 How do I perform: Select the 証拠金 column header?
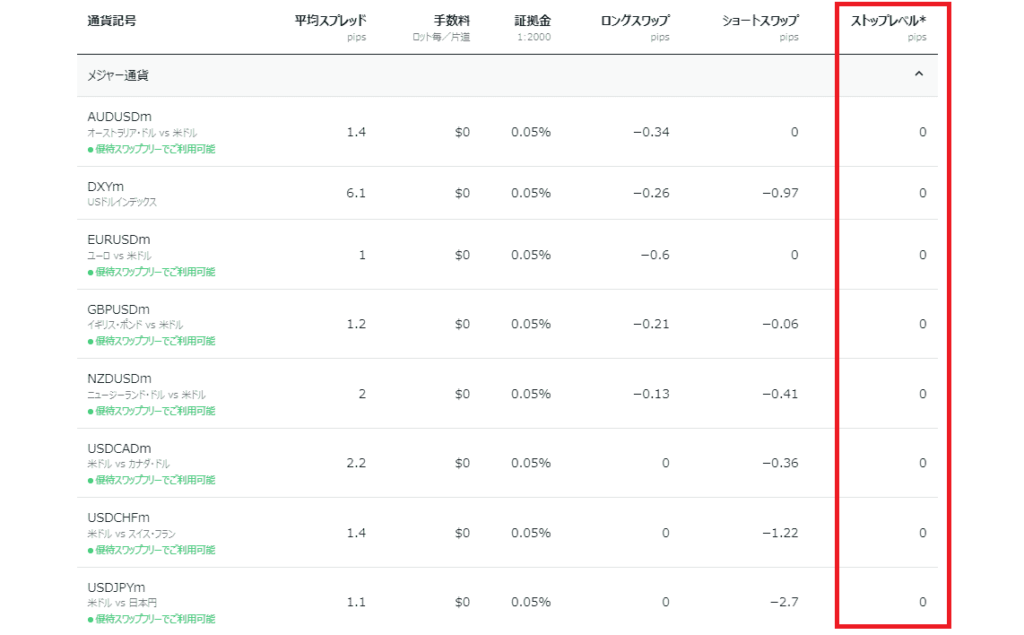point(532,20)
